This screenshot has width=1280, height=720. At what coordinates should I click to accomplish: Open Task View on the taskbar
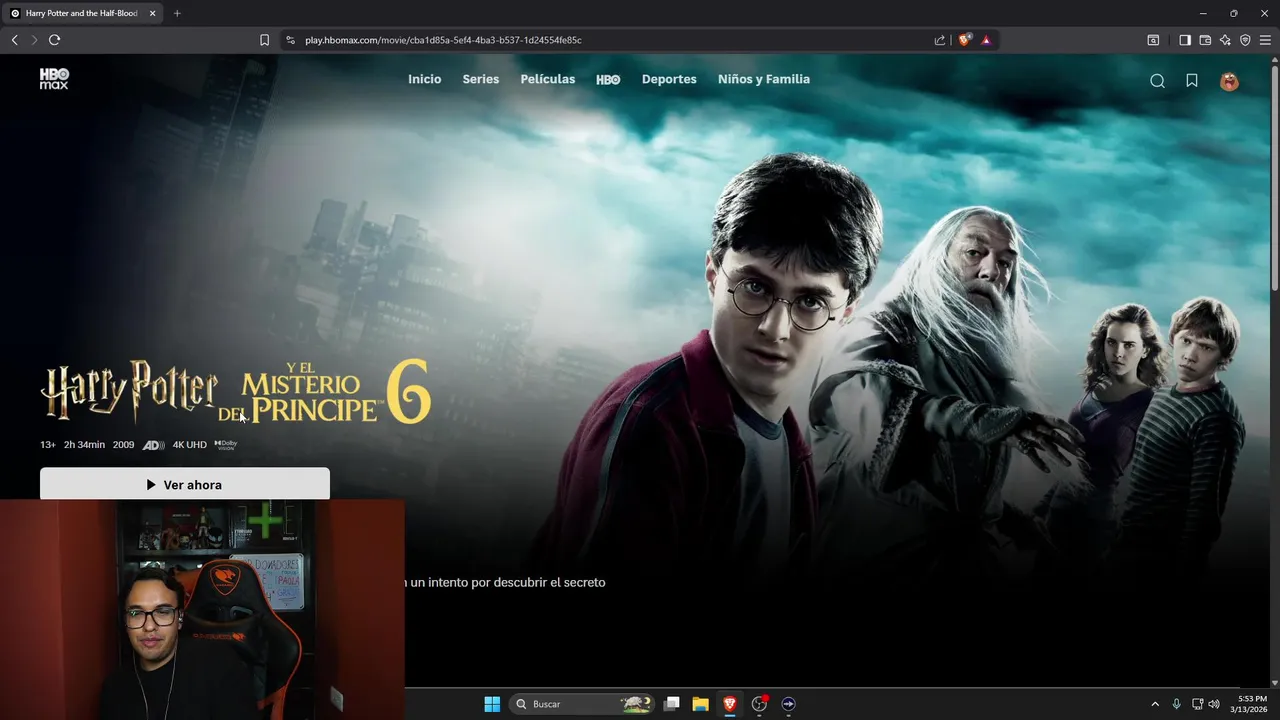click(x=672, y=704)
